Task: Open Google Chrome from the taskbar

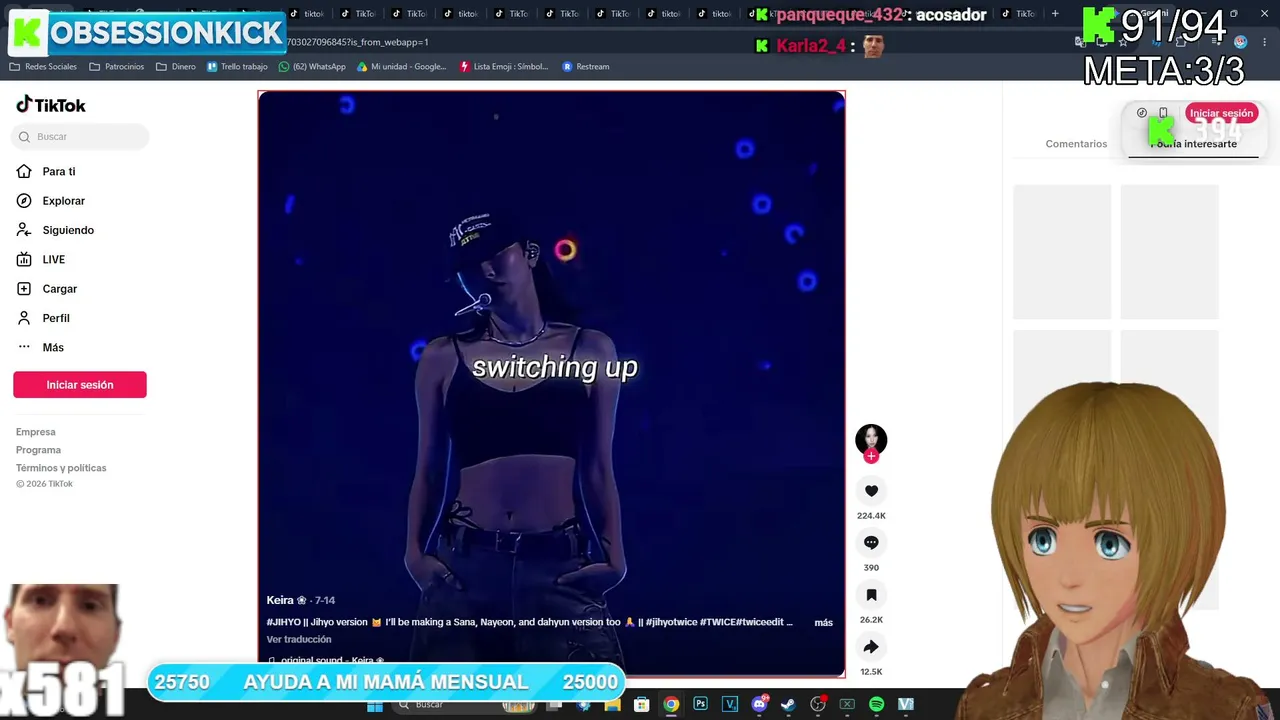Action: [x=671, y=705]
